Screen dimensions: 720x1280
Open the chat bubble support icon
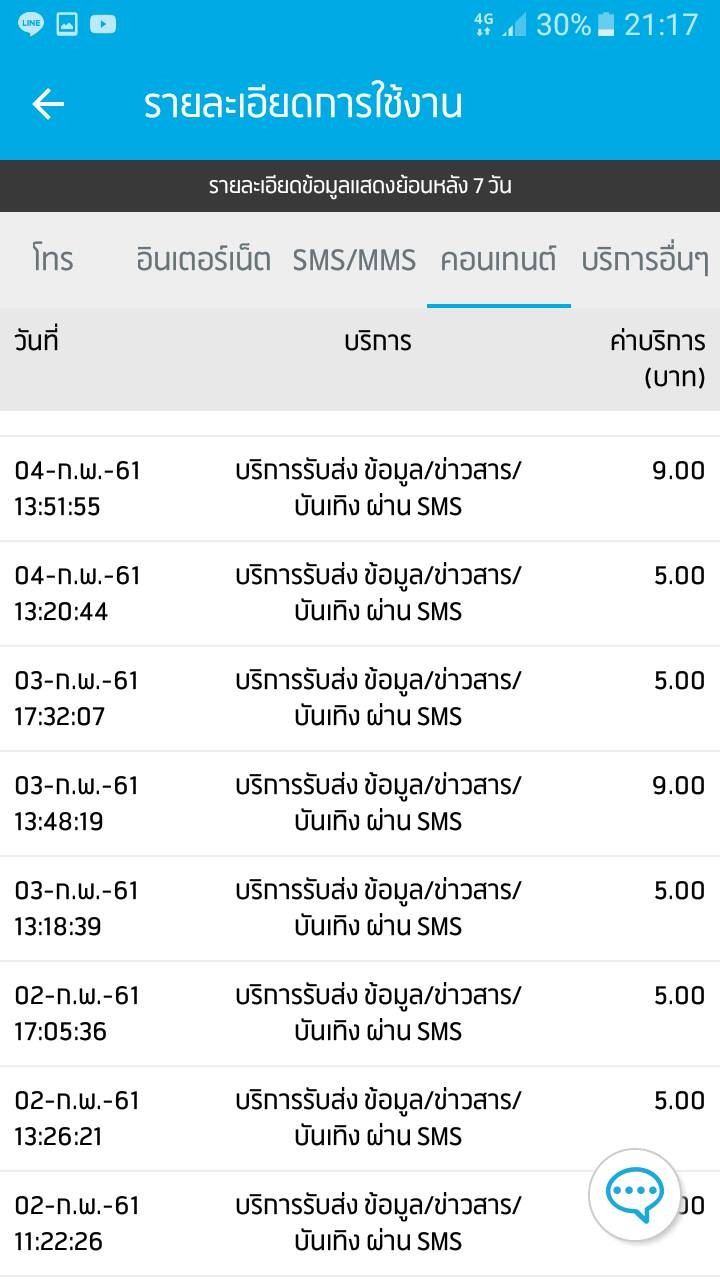pos(635,1194)
